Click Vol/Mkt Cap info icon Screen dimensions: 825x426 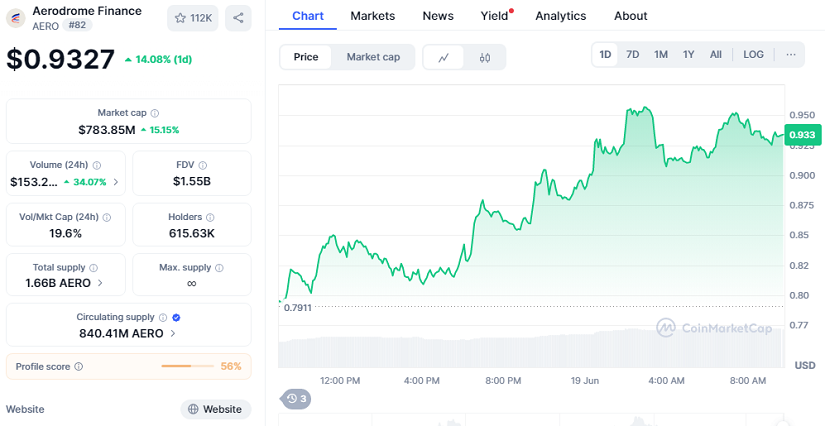[x=107, y=217]
